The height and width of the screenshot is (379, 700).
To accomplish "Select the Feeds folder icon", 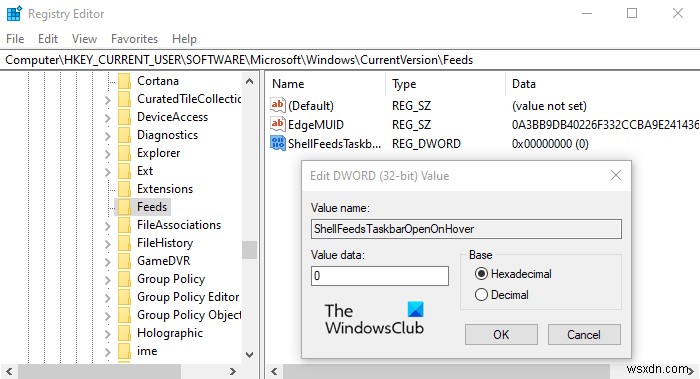I will pyautogui.click(x=125, y=207).
